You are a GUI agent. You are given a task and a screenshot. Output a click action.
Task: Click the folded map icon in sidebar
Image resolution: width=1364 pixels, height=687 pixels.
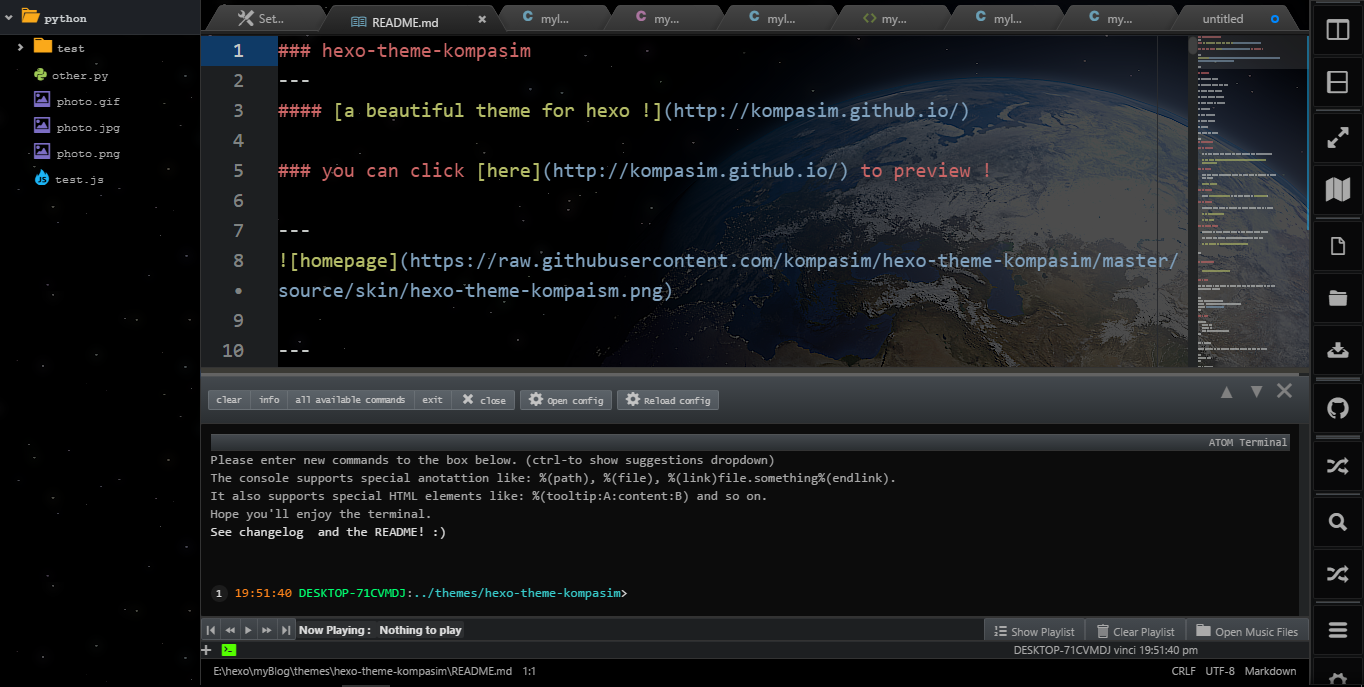click(1337, 189)
